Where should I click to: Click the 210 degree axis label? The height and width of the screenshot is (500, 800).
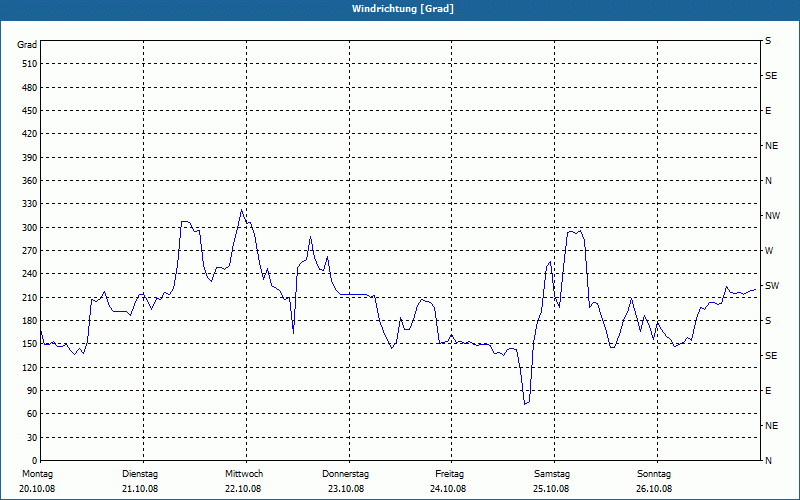(30, 297)
